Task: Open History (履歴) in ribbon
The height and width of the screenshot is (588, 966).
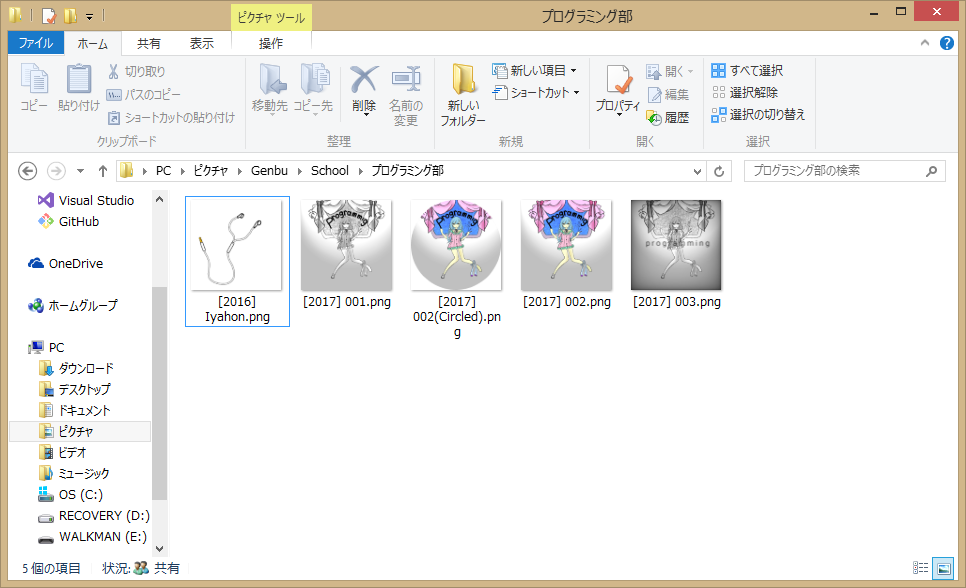Action: (668, 117)
